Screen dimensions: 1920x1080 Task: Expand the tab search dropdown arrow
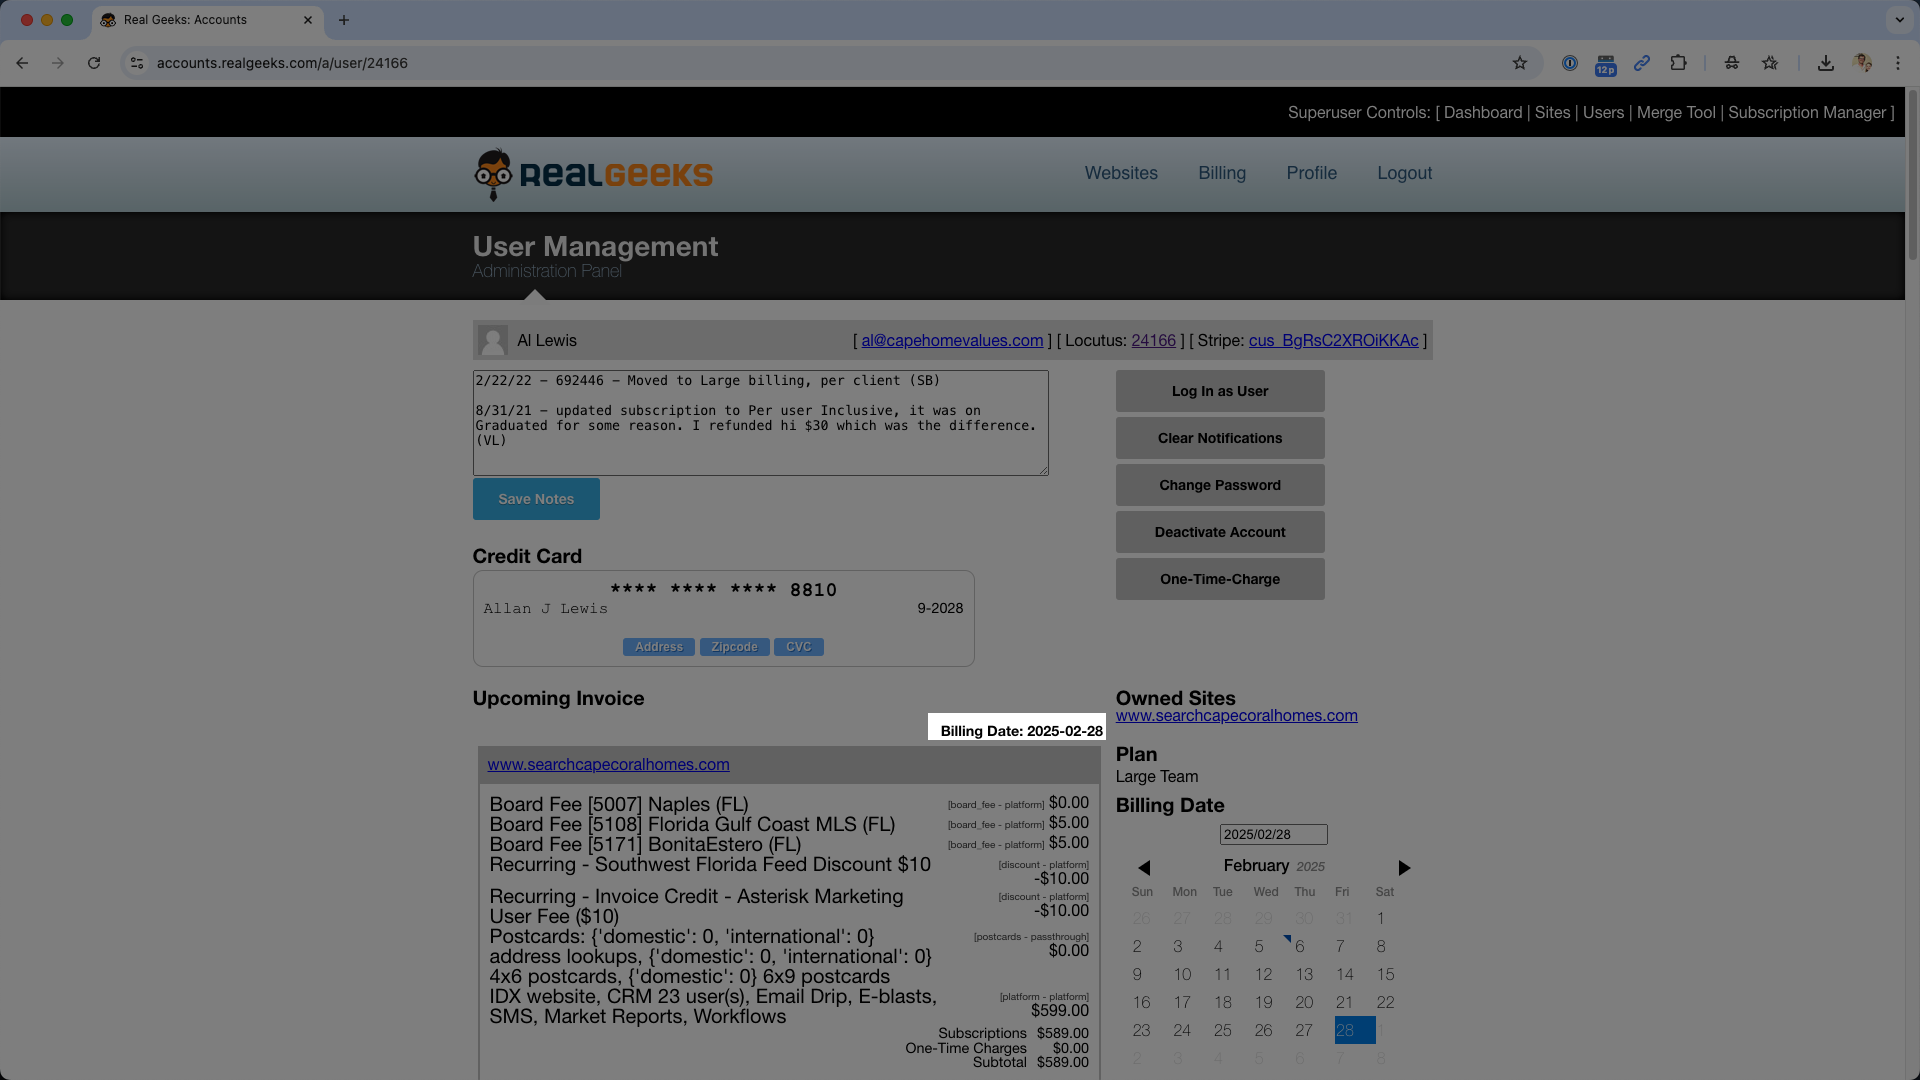[x=1899, y=20]
